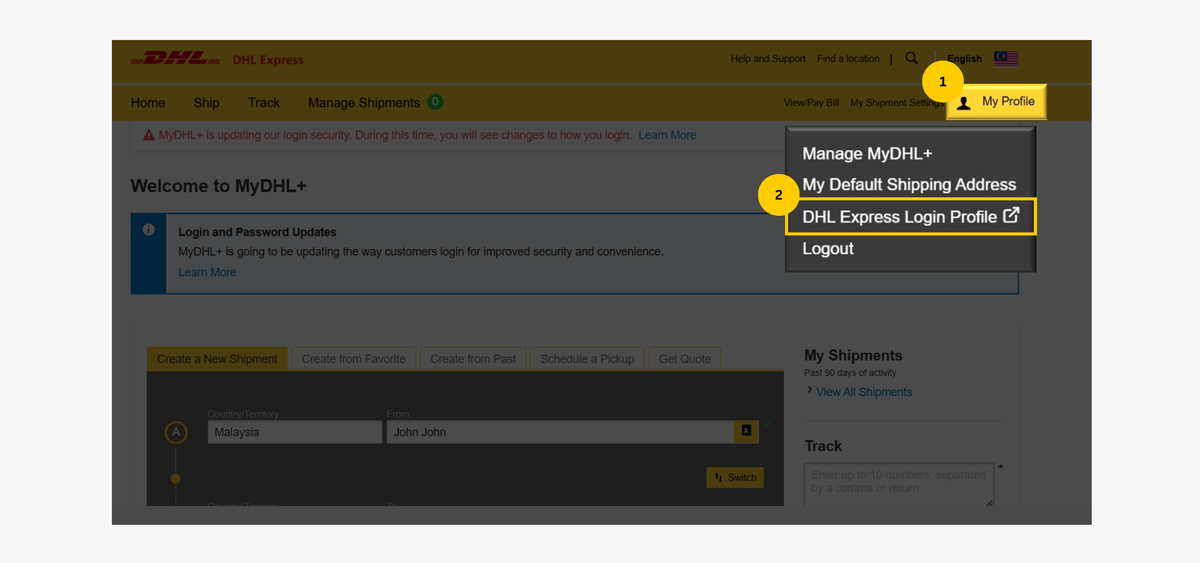The height and width of the screenshot is (563, 1200).
Task: Open the search magnifier icon
Action: (911, 59)
